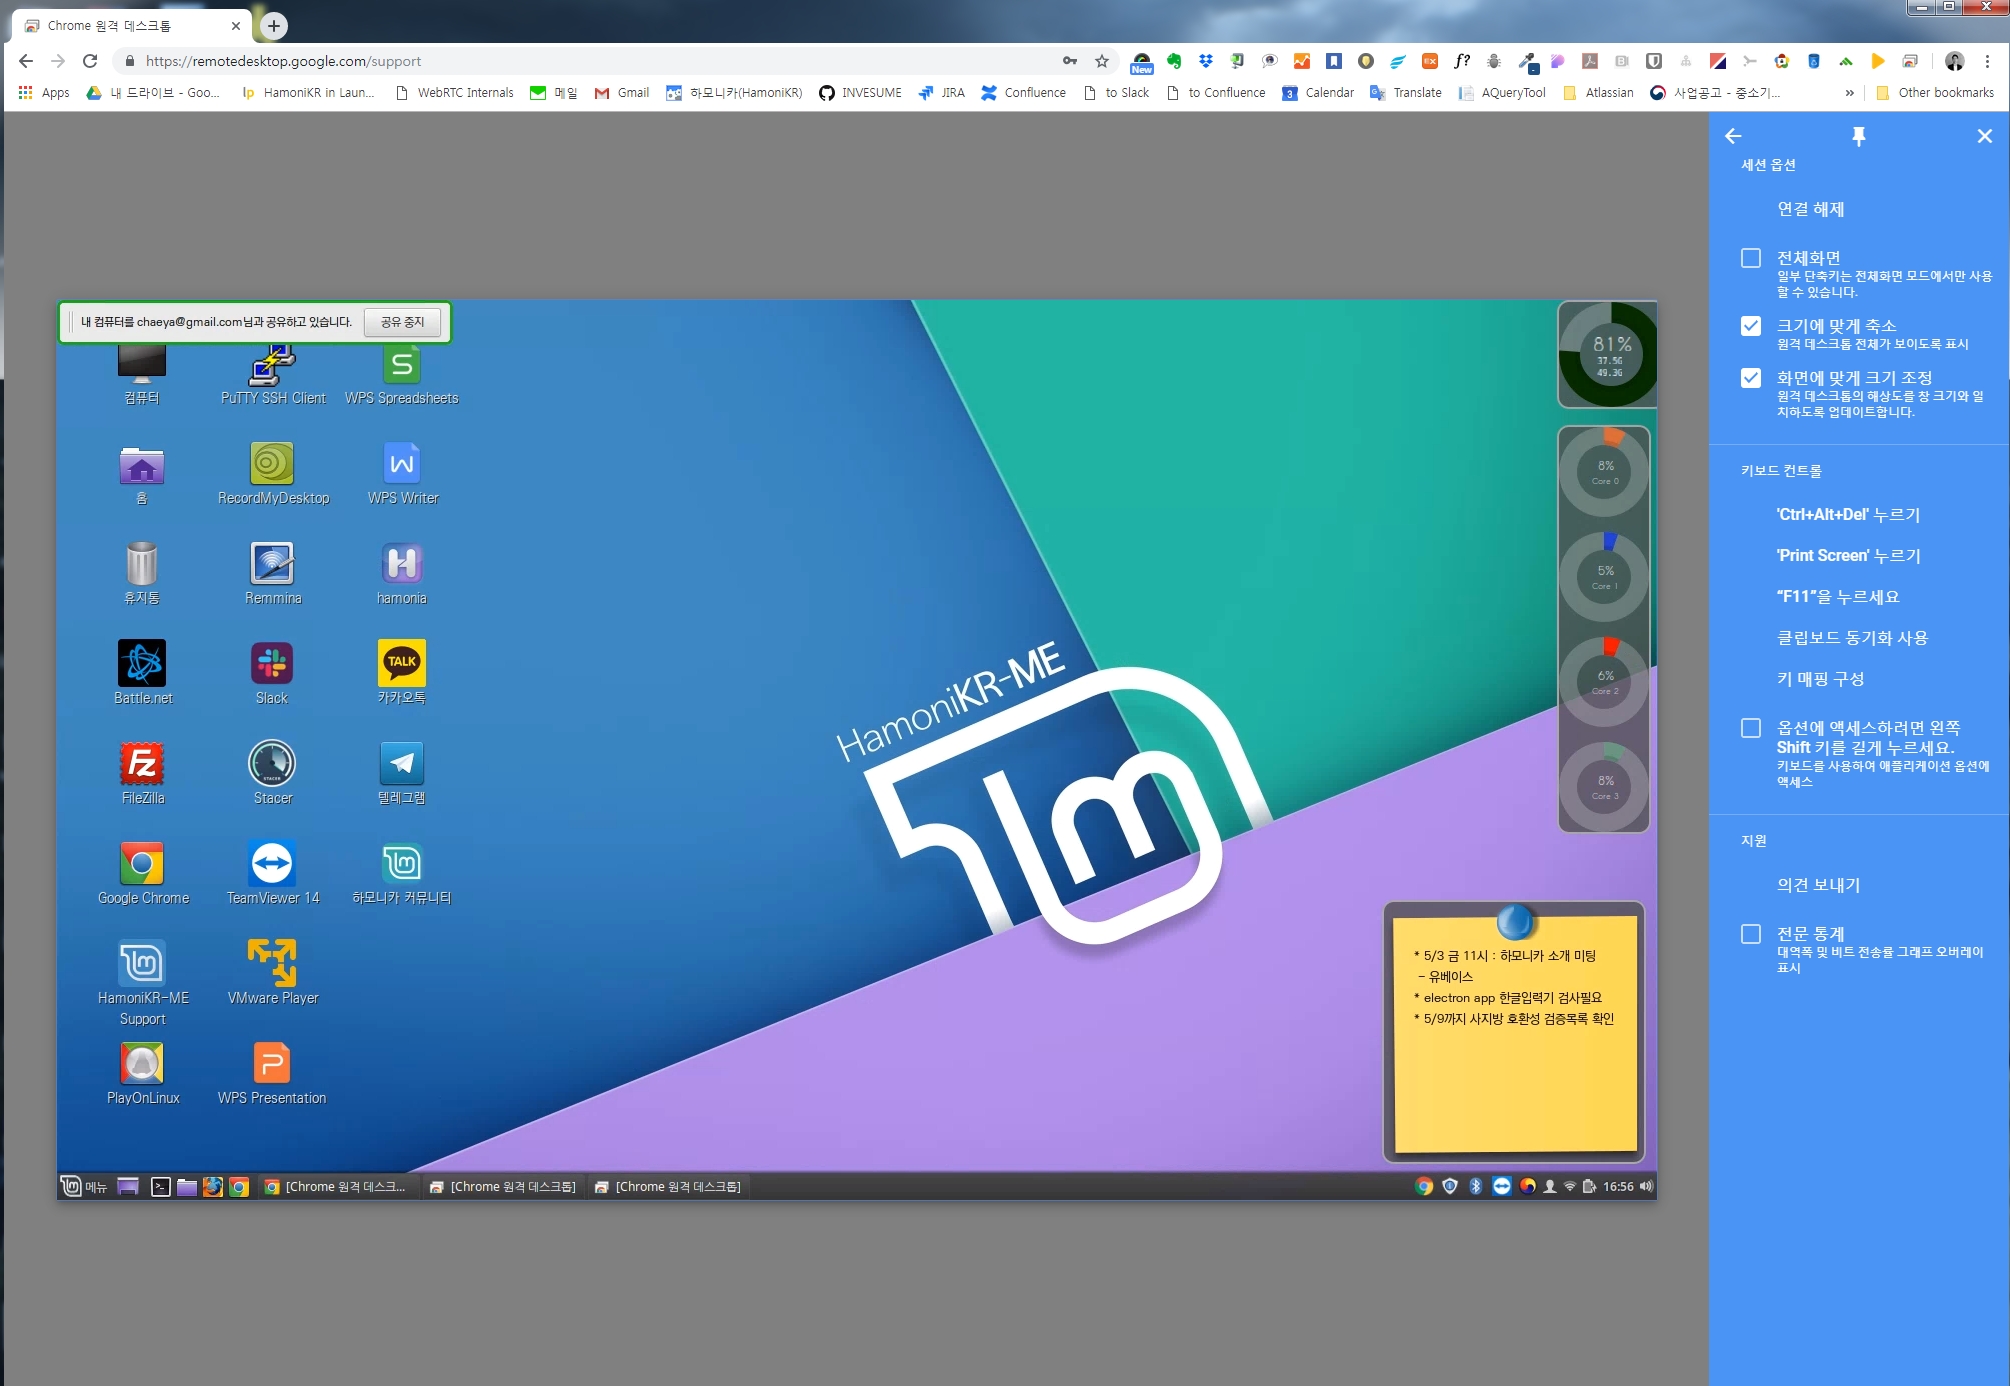Enable the 전체화면 fullscreen checkbox
This screenshot has width=2010, height=1386.
tap(1750, 258)
